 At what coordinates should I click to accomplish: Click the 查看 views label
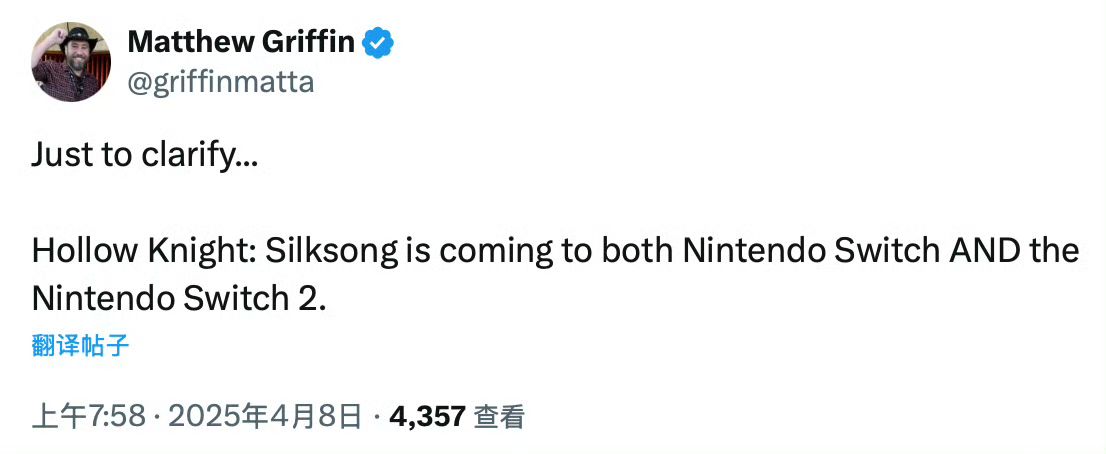pyautogui.click(x=499, y=417)
